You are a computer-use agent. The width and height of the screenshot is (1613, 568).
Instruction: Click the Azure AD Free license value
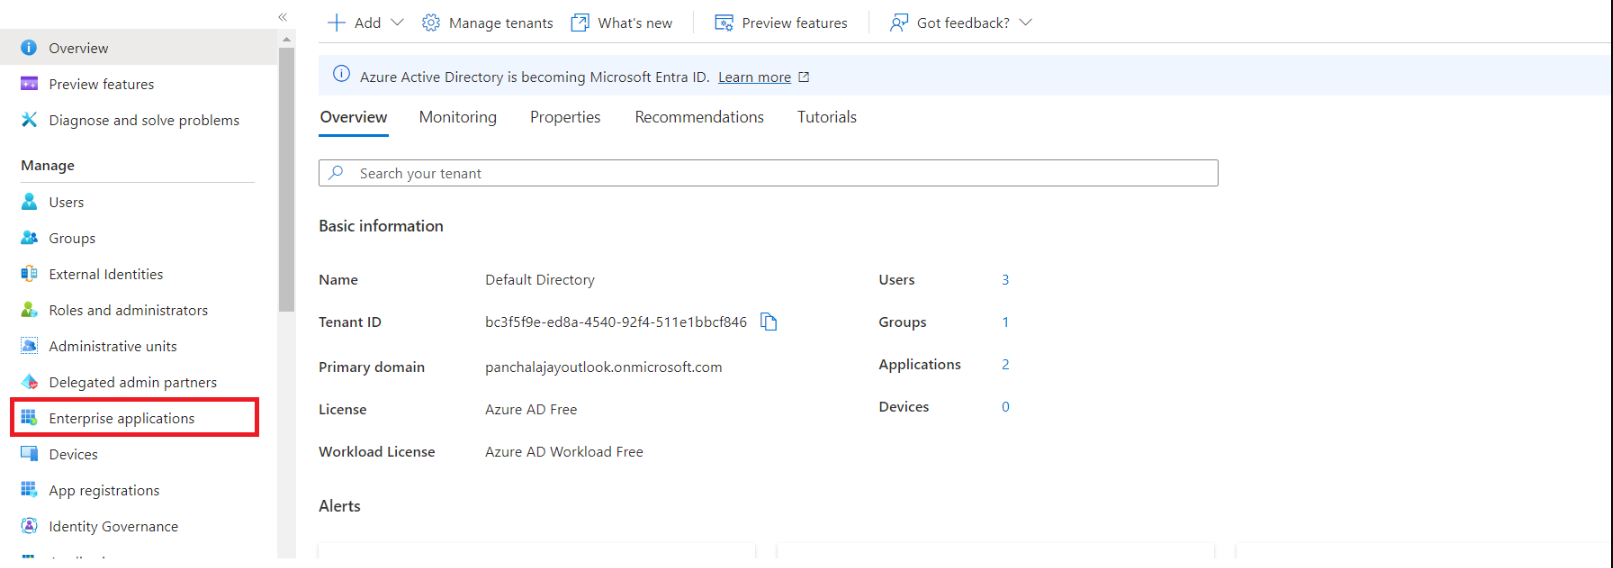pos(531,409)
